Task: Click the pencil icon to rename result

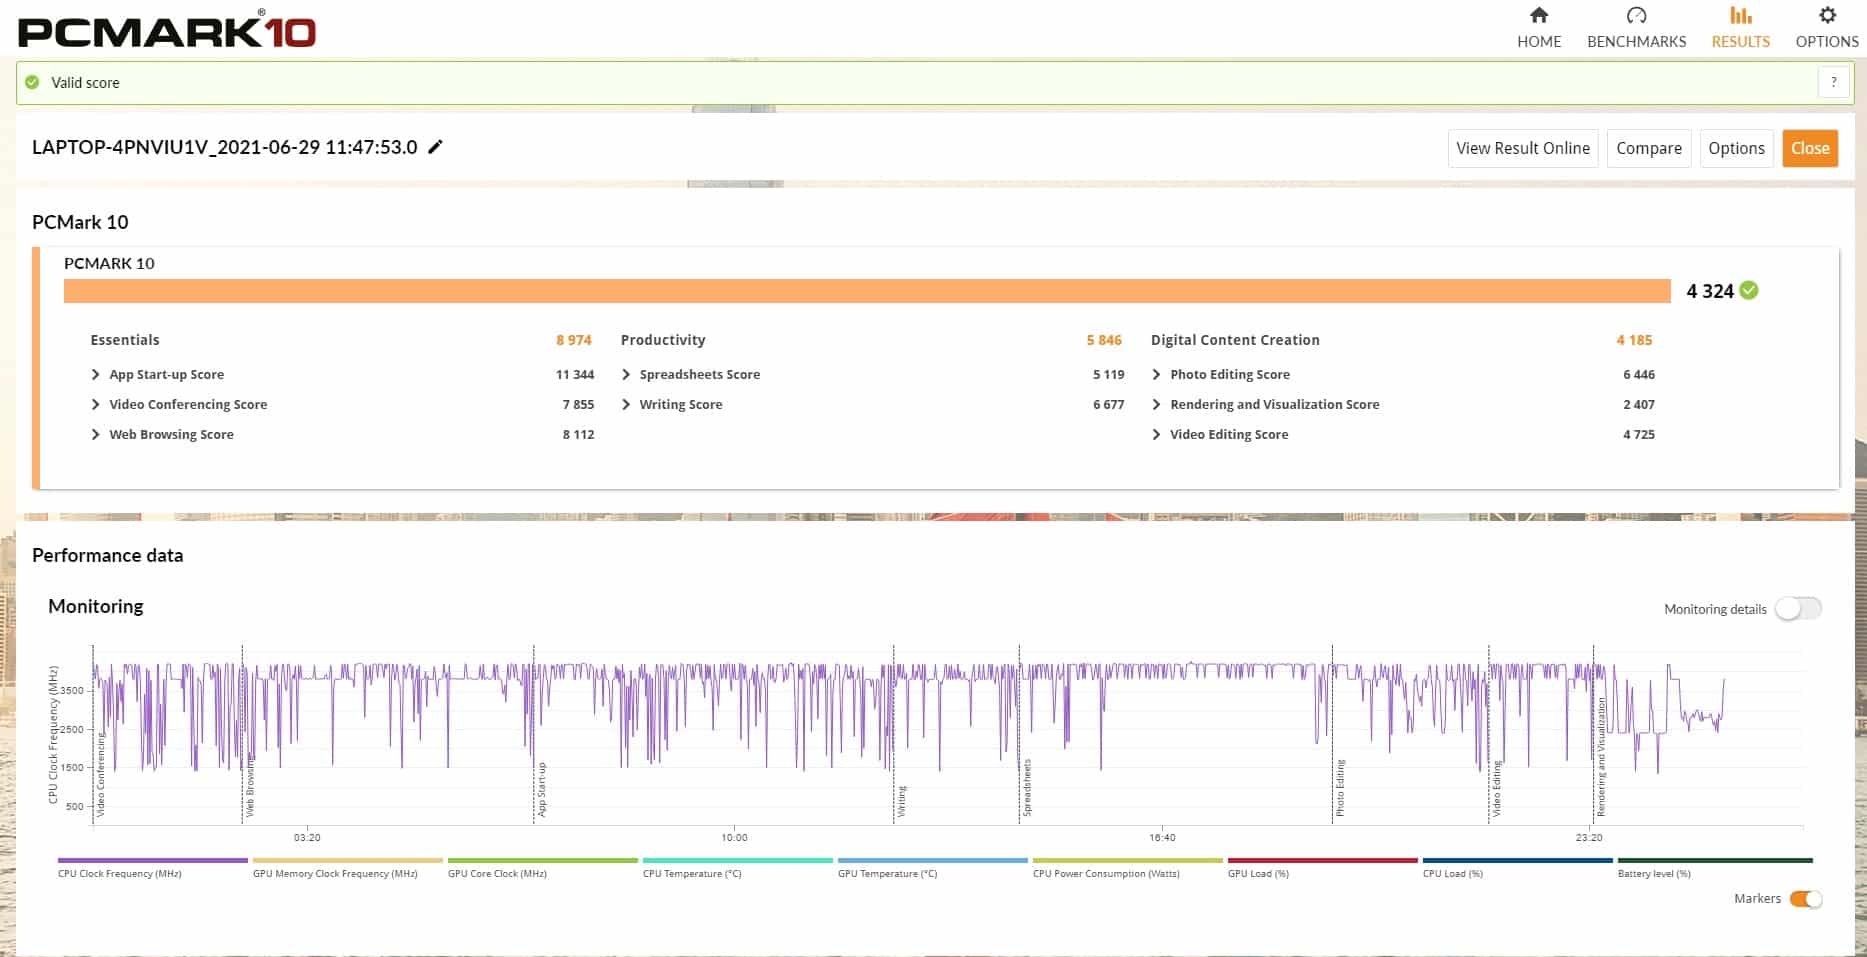Action: (x=435, y=147)
